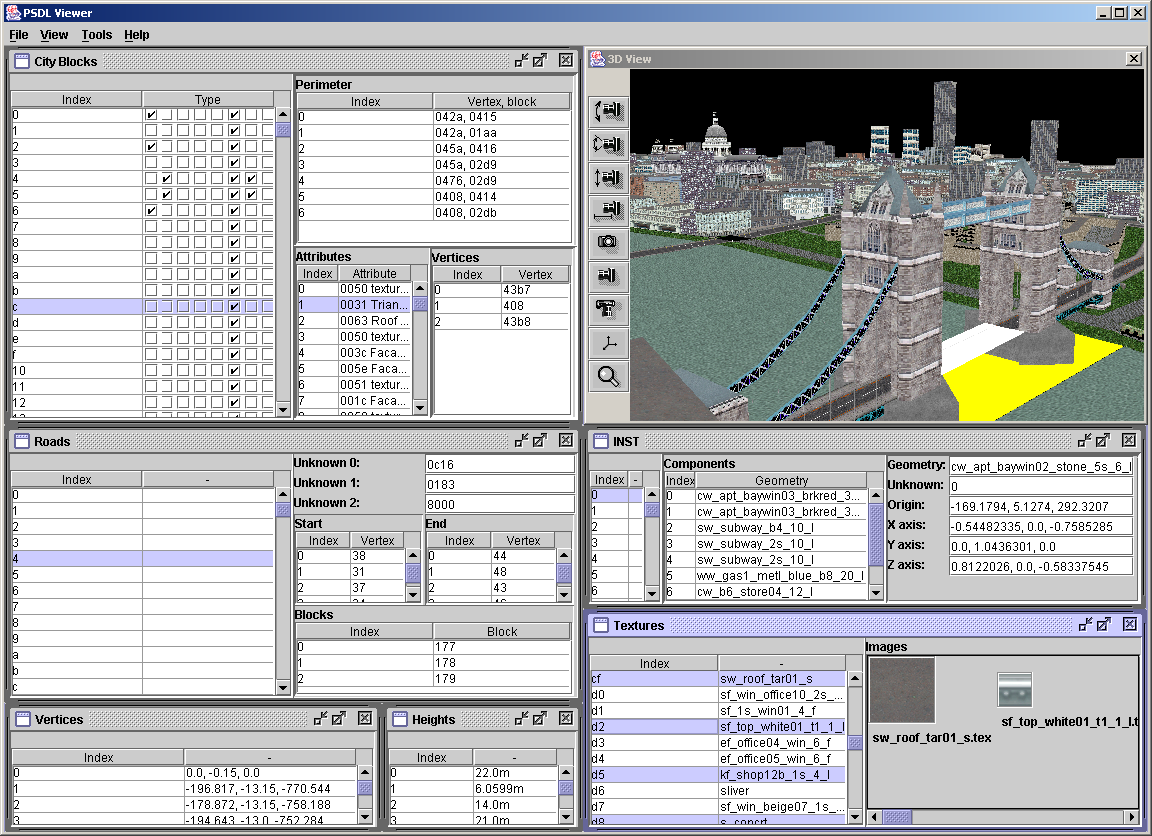
Task: Click the Unknown 0 field in Roads
Action: click(500, 464)
